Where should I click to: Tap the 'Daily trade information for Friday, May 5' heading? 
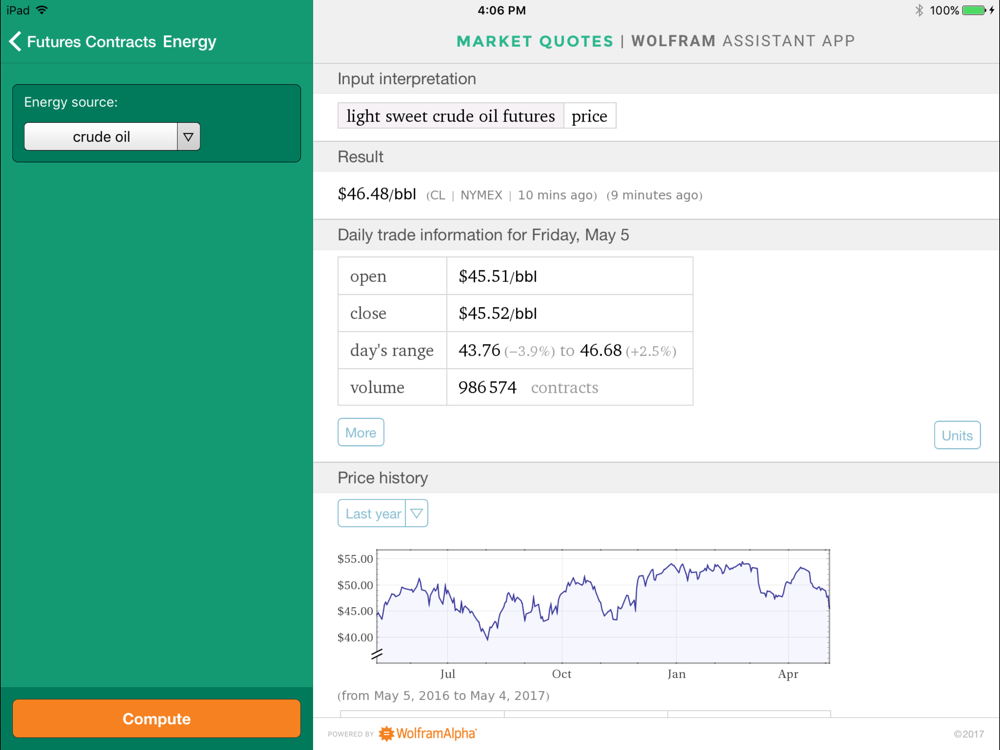click(483, 235)
